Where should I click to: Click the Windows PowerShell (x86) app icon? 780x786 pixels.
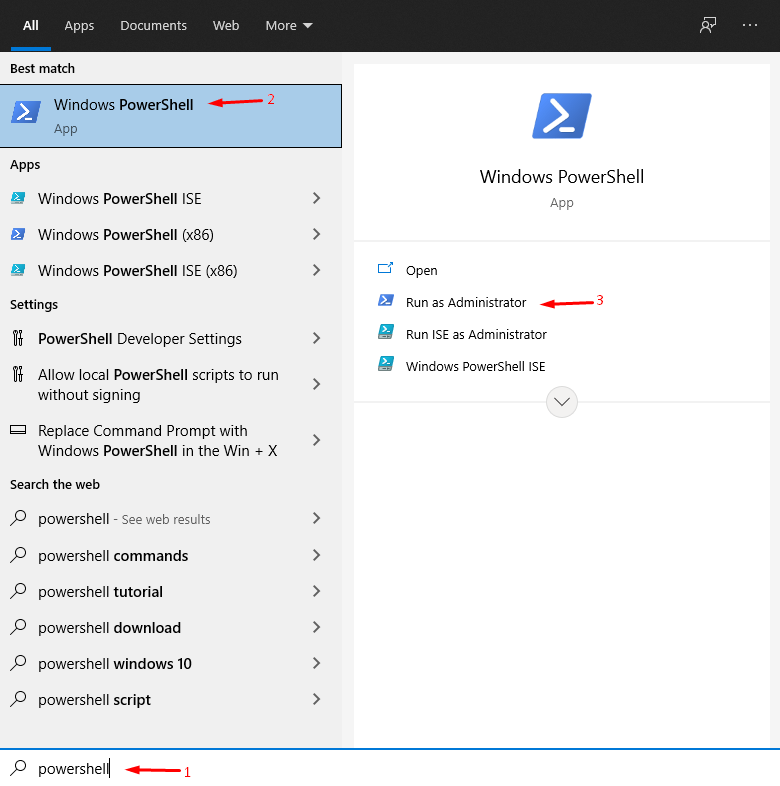18,234
